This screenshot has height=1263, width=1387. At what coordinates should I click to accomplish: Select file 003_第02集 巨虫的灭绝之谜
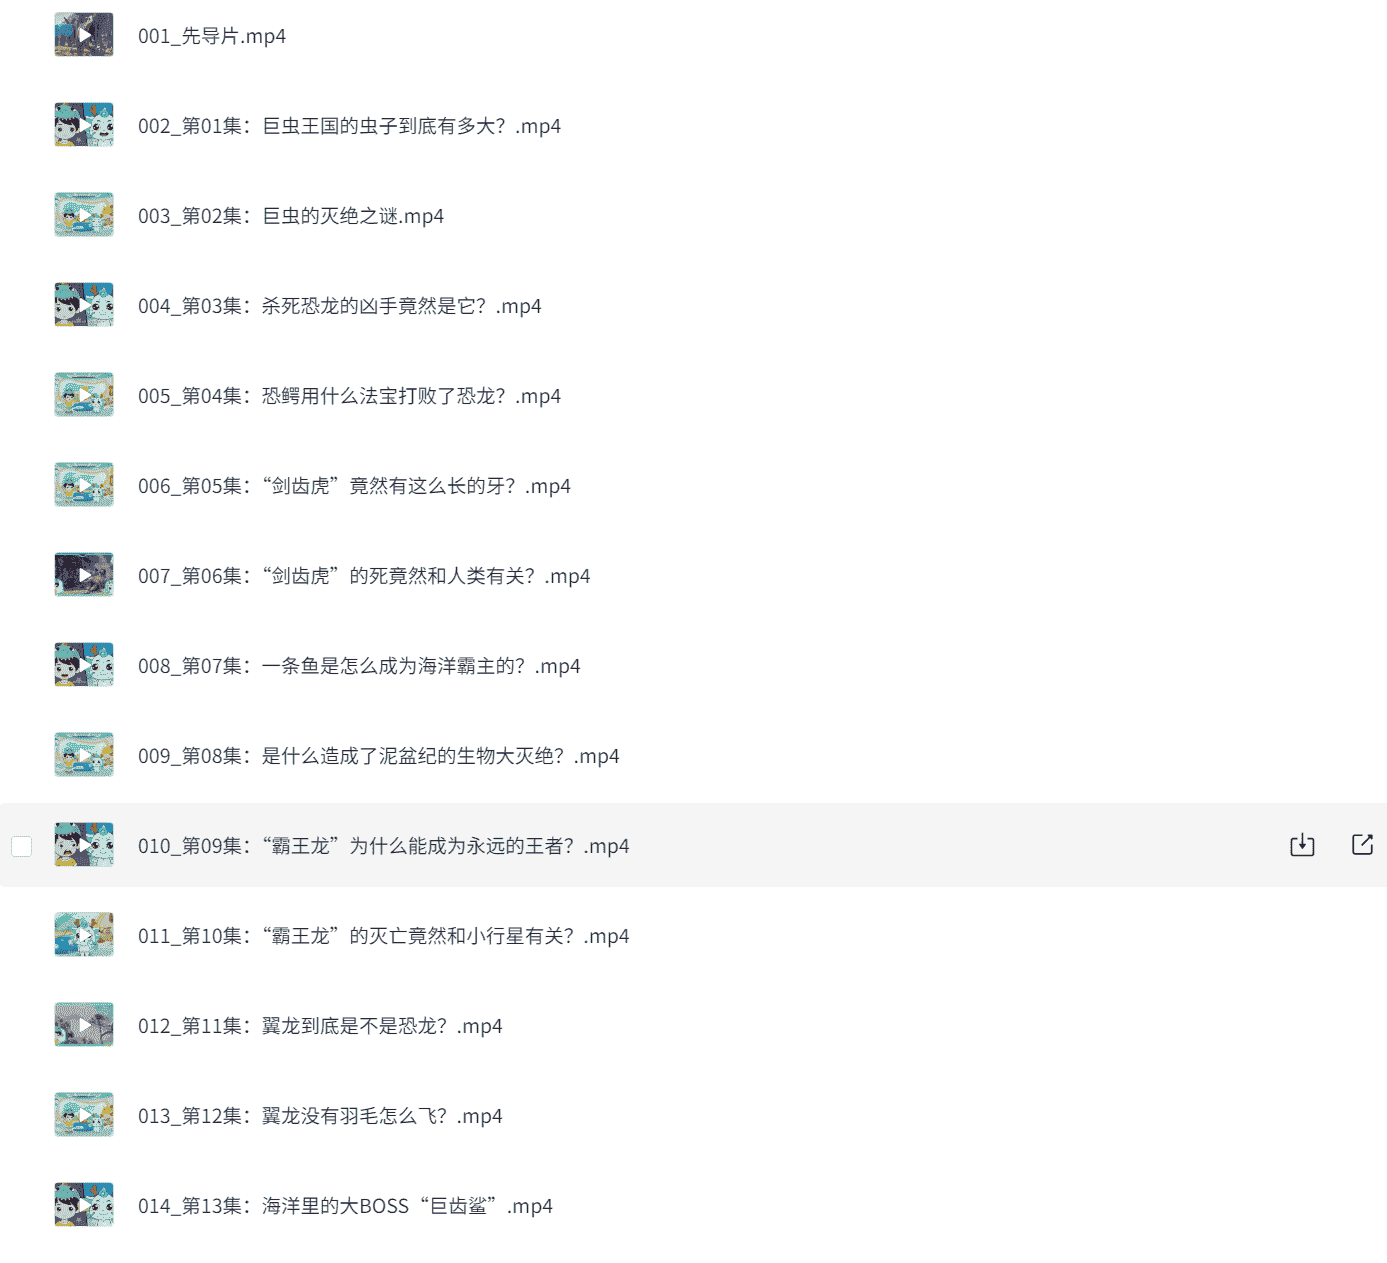coord(291,216)
